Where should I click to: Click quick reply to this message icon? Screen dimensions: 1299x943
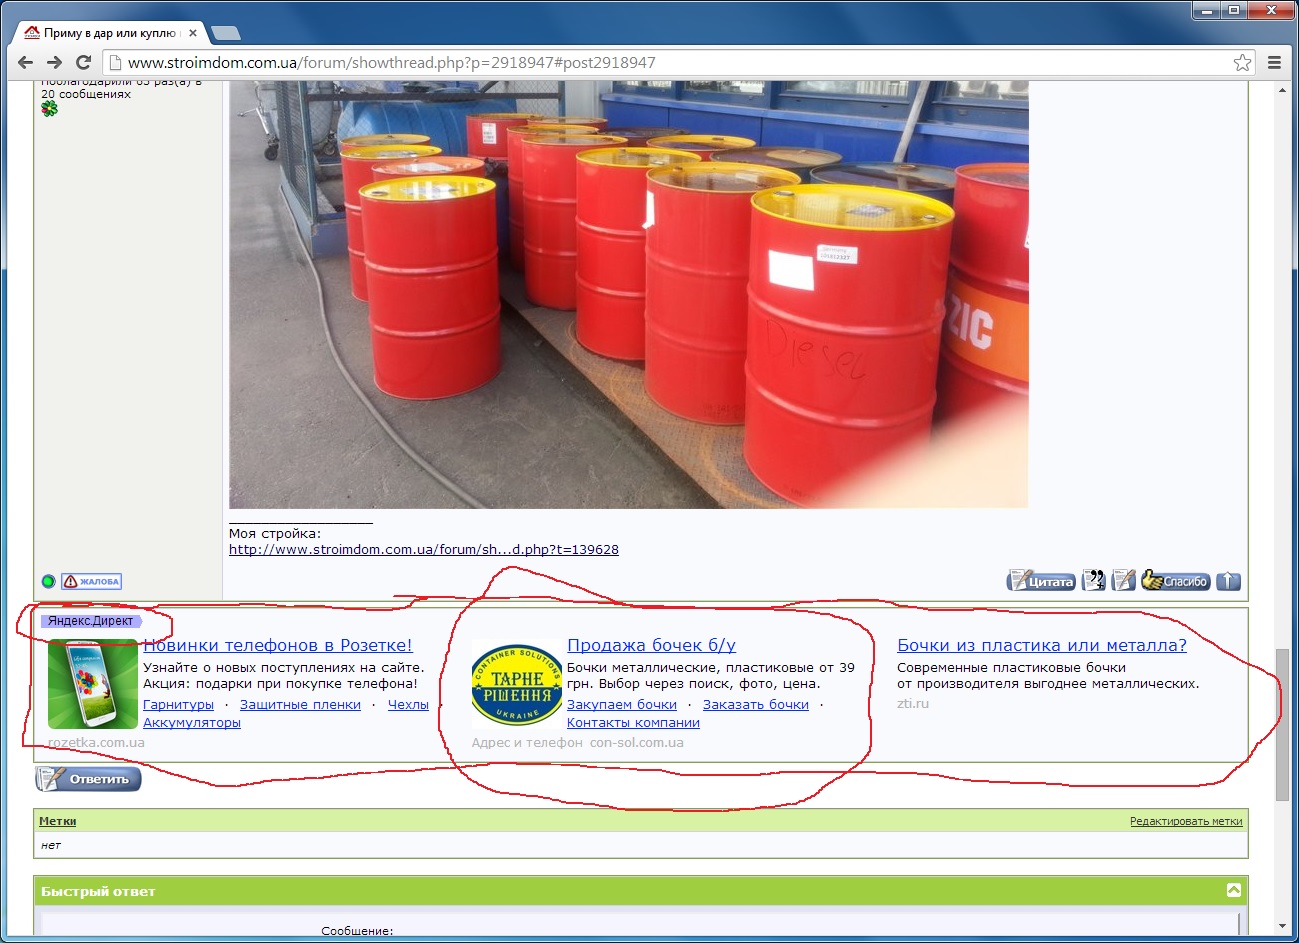[x=1124, y=580]
